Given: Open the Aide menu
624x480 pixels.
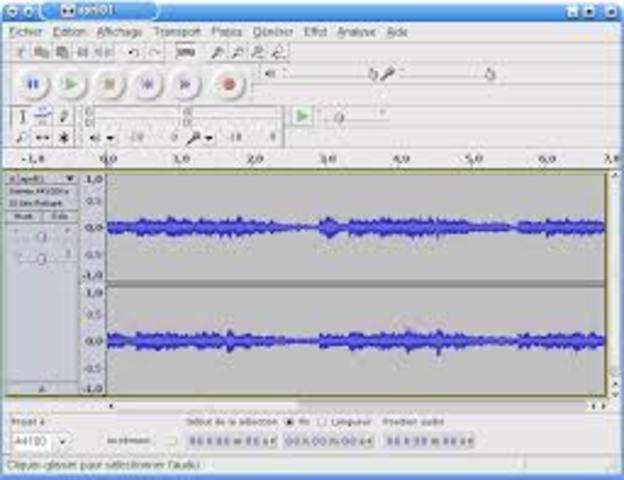Looking at the screenshot, I should coord(397,32).
